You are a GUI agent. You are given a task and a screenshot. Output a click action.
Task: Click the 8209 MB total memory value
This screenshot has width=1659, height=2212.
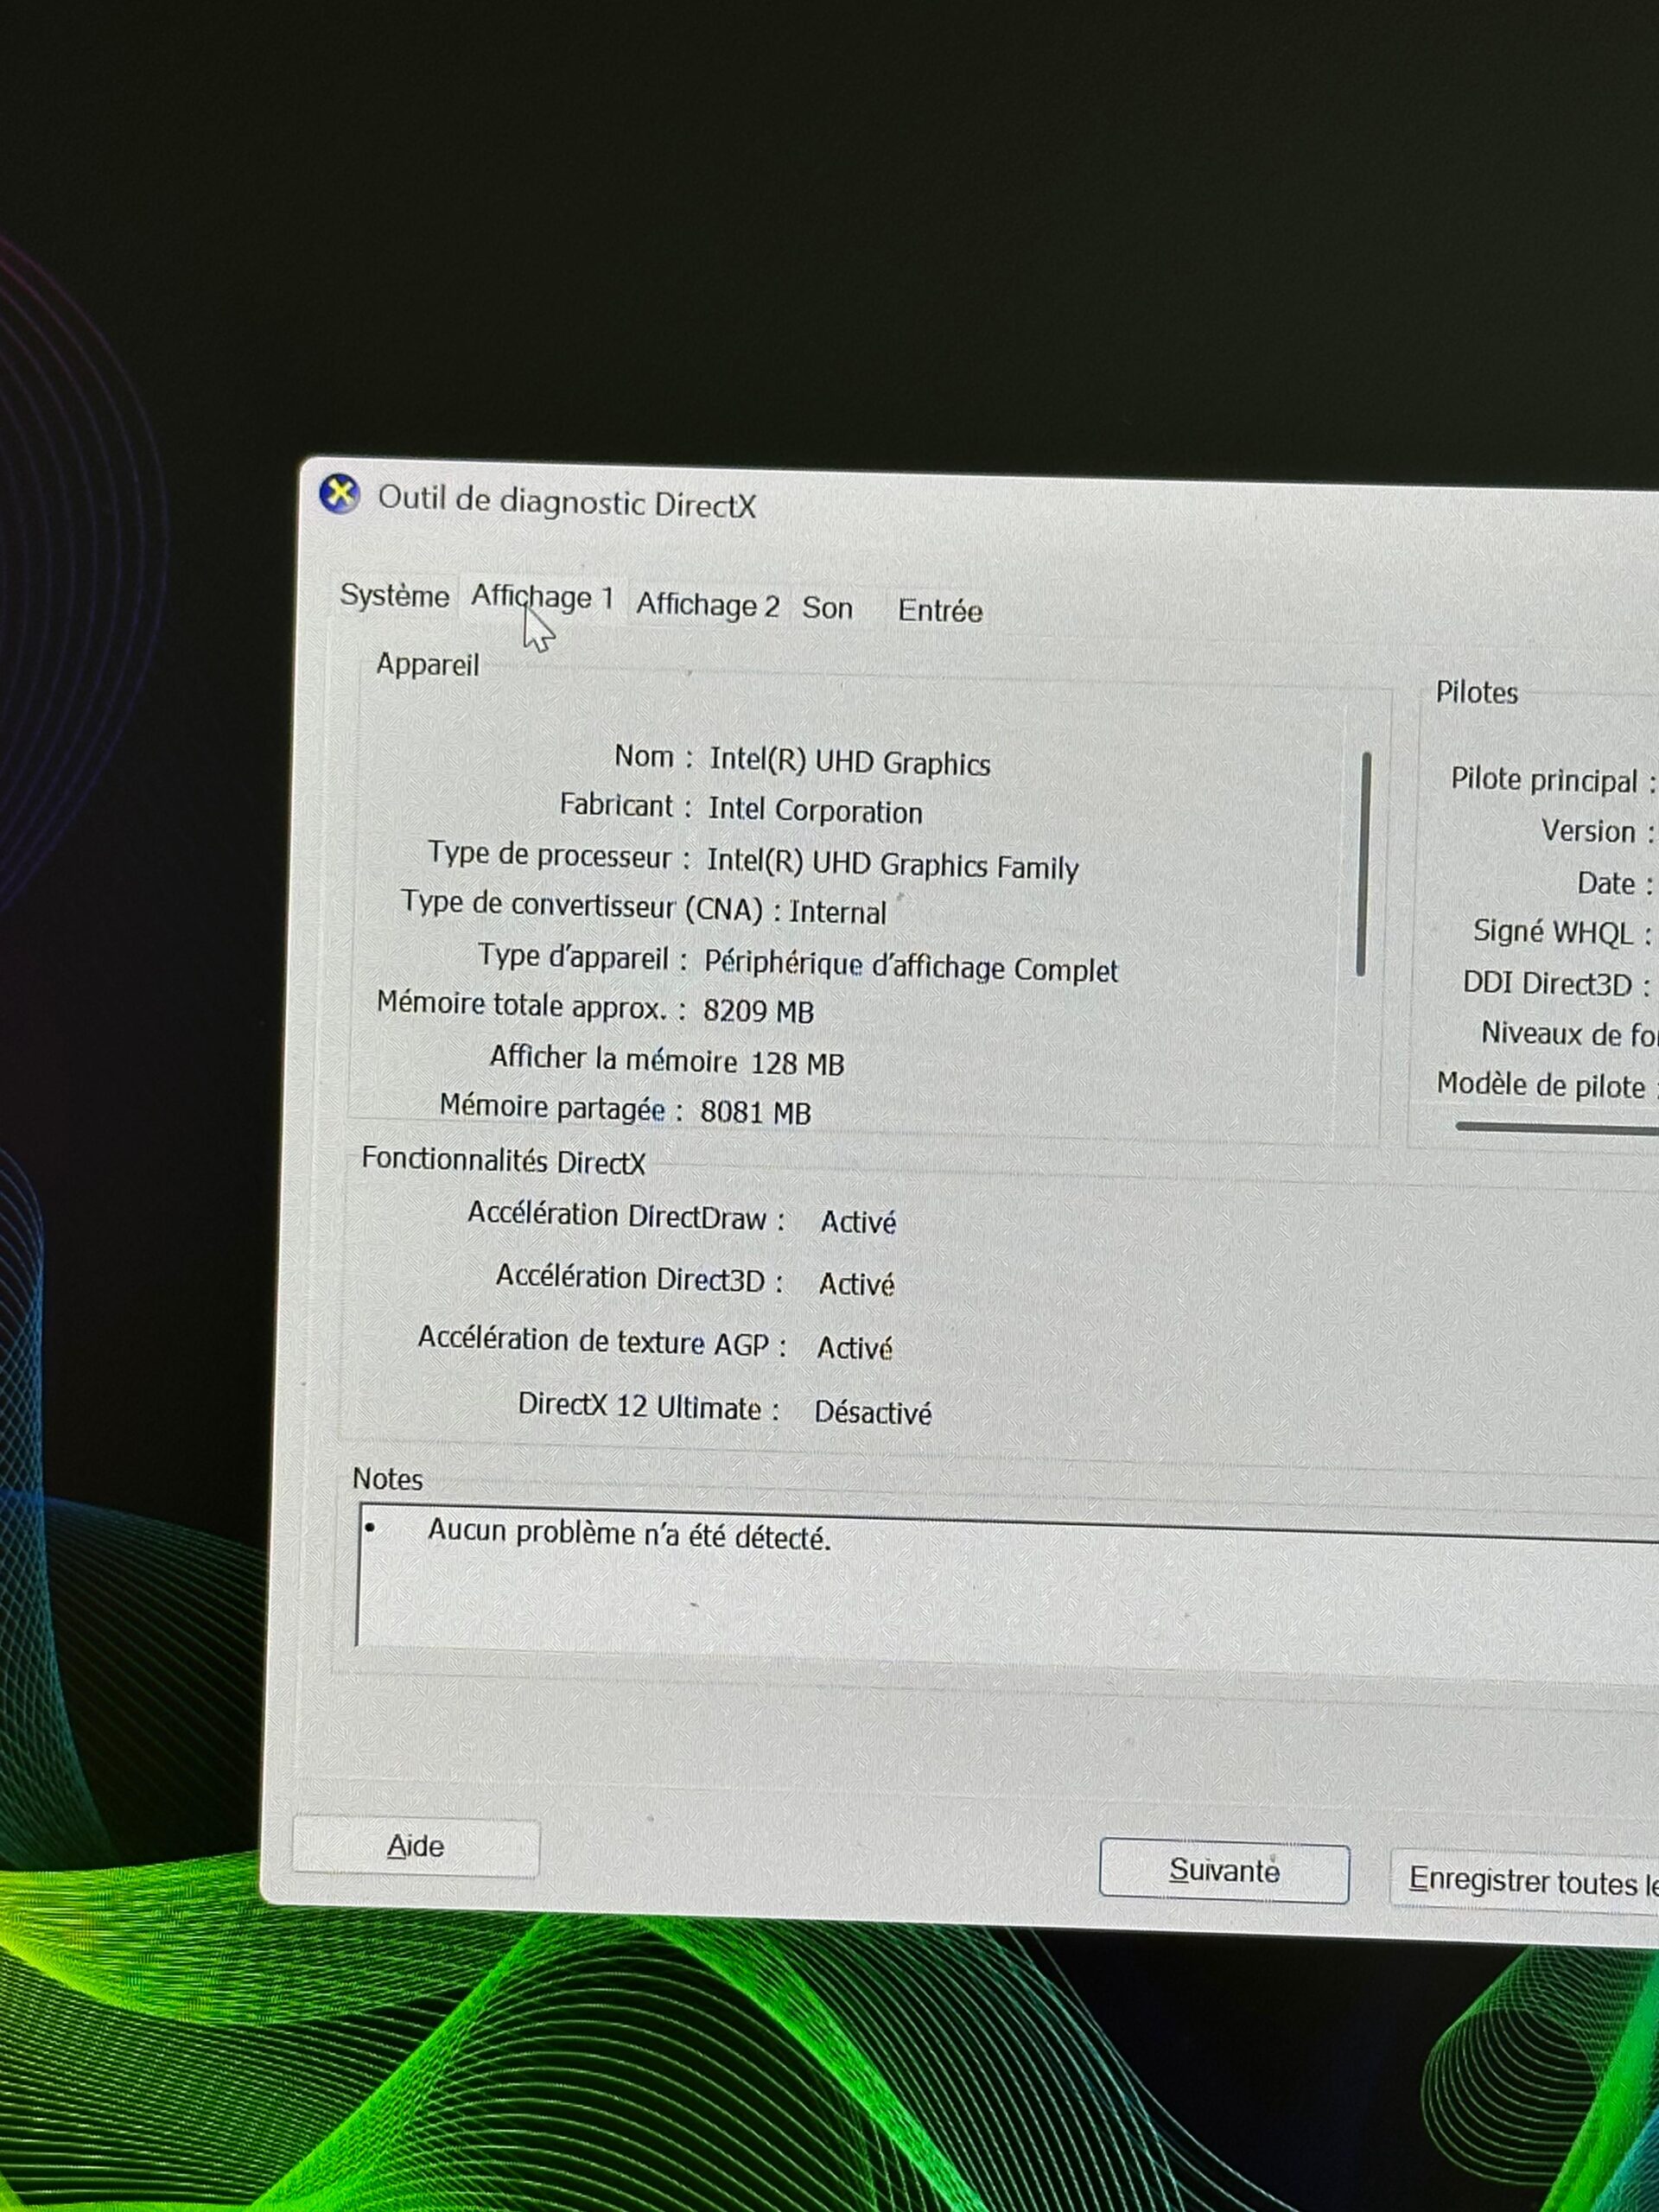pyautogui.click(x=758, y=1011)
